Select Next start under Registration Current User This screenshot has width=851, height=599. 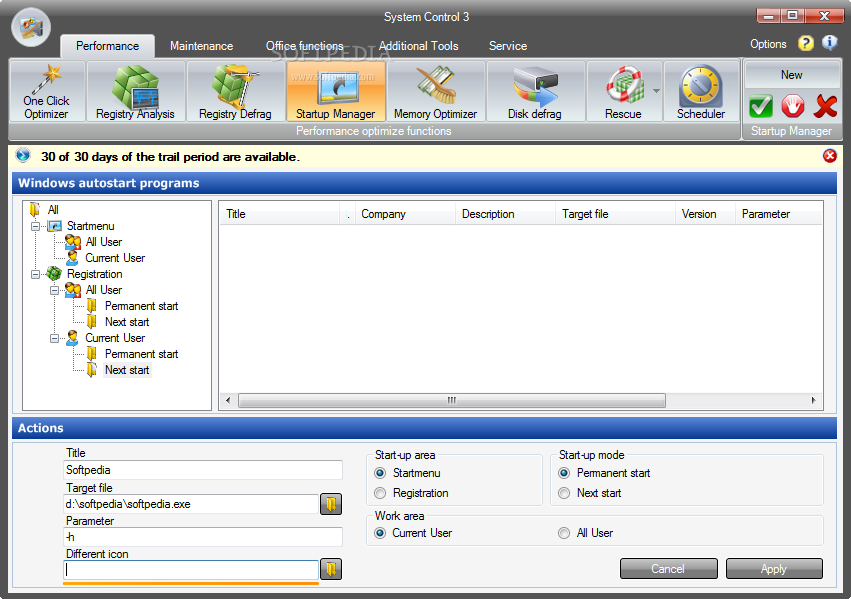126,370
